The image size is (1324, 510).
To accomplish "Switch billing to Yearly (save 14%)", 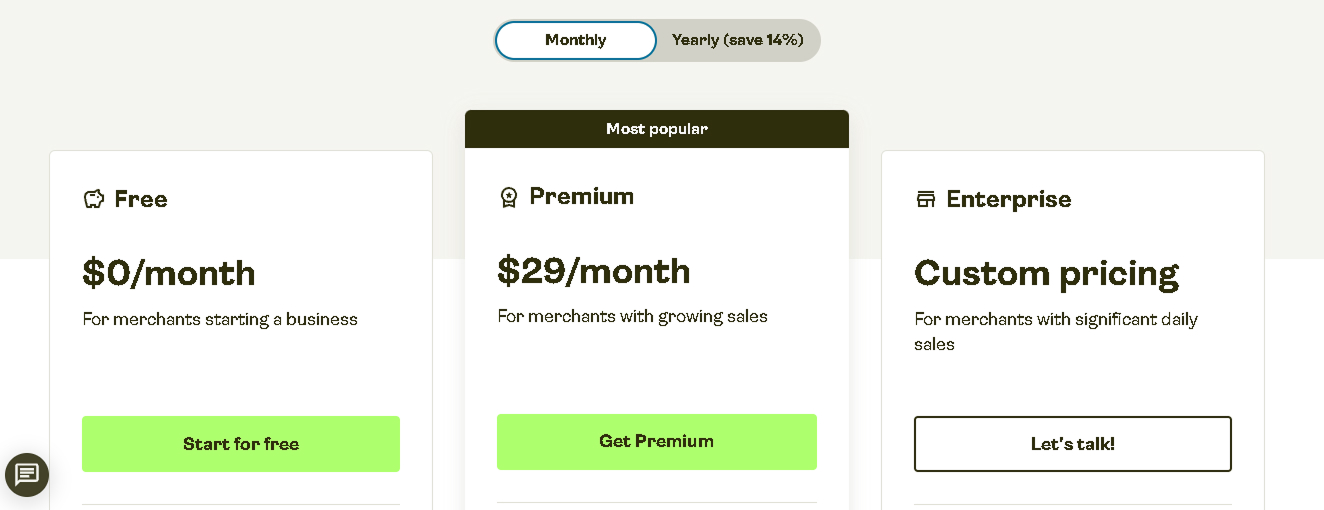I will [738, 40].
